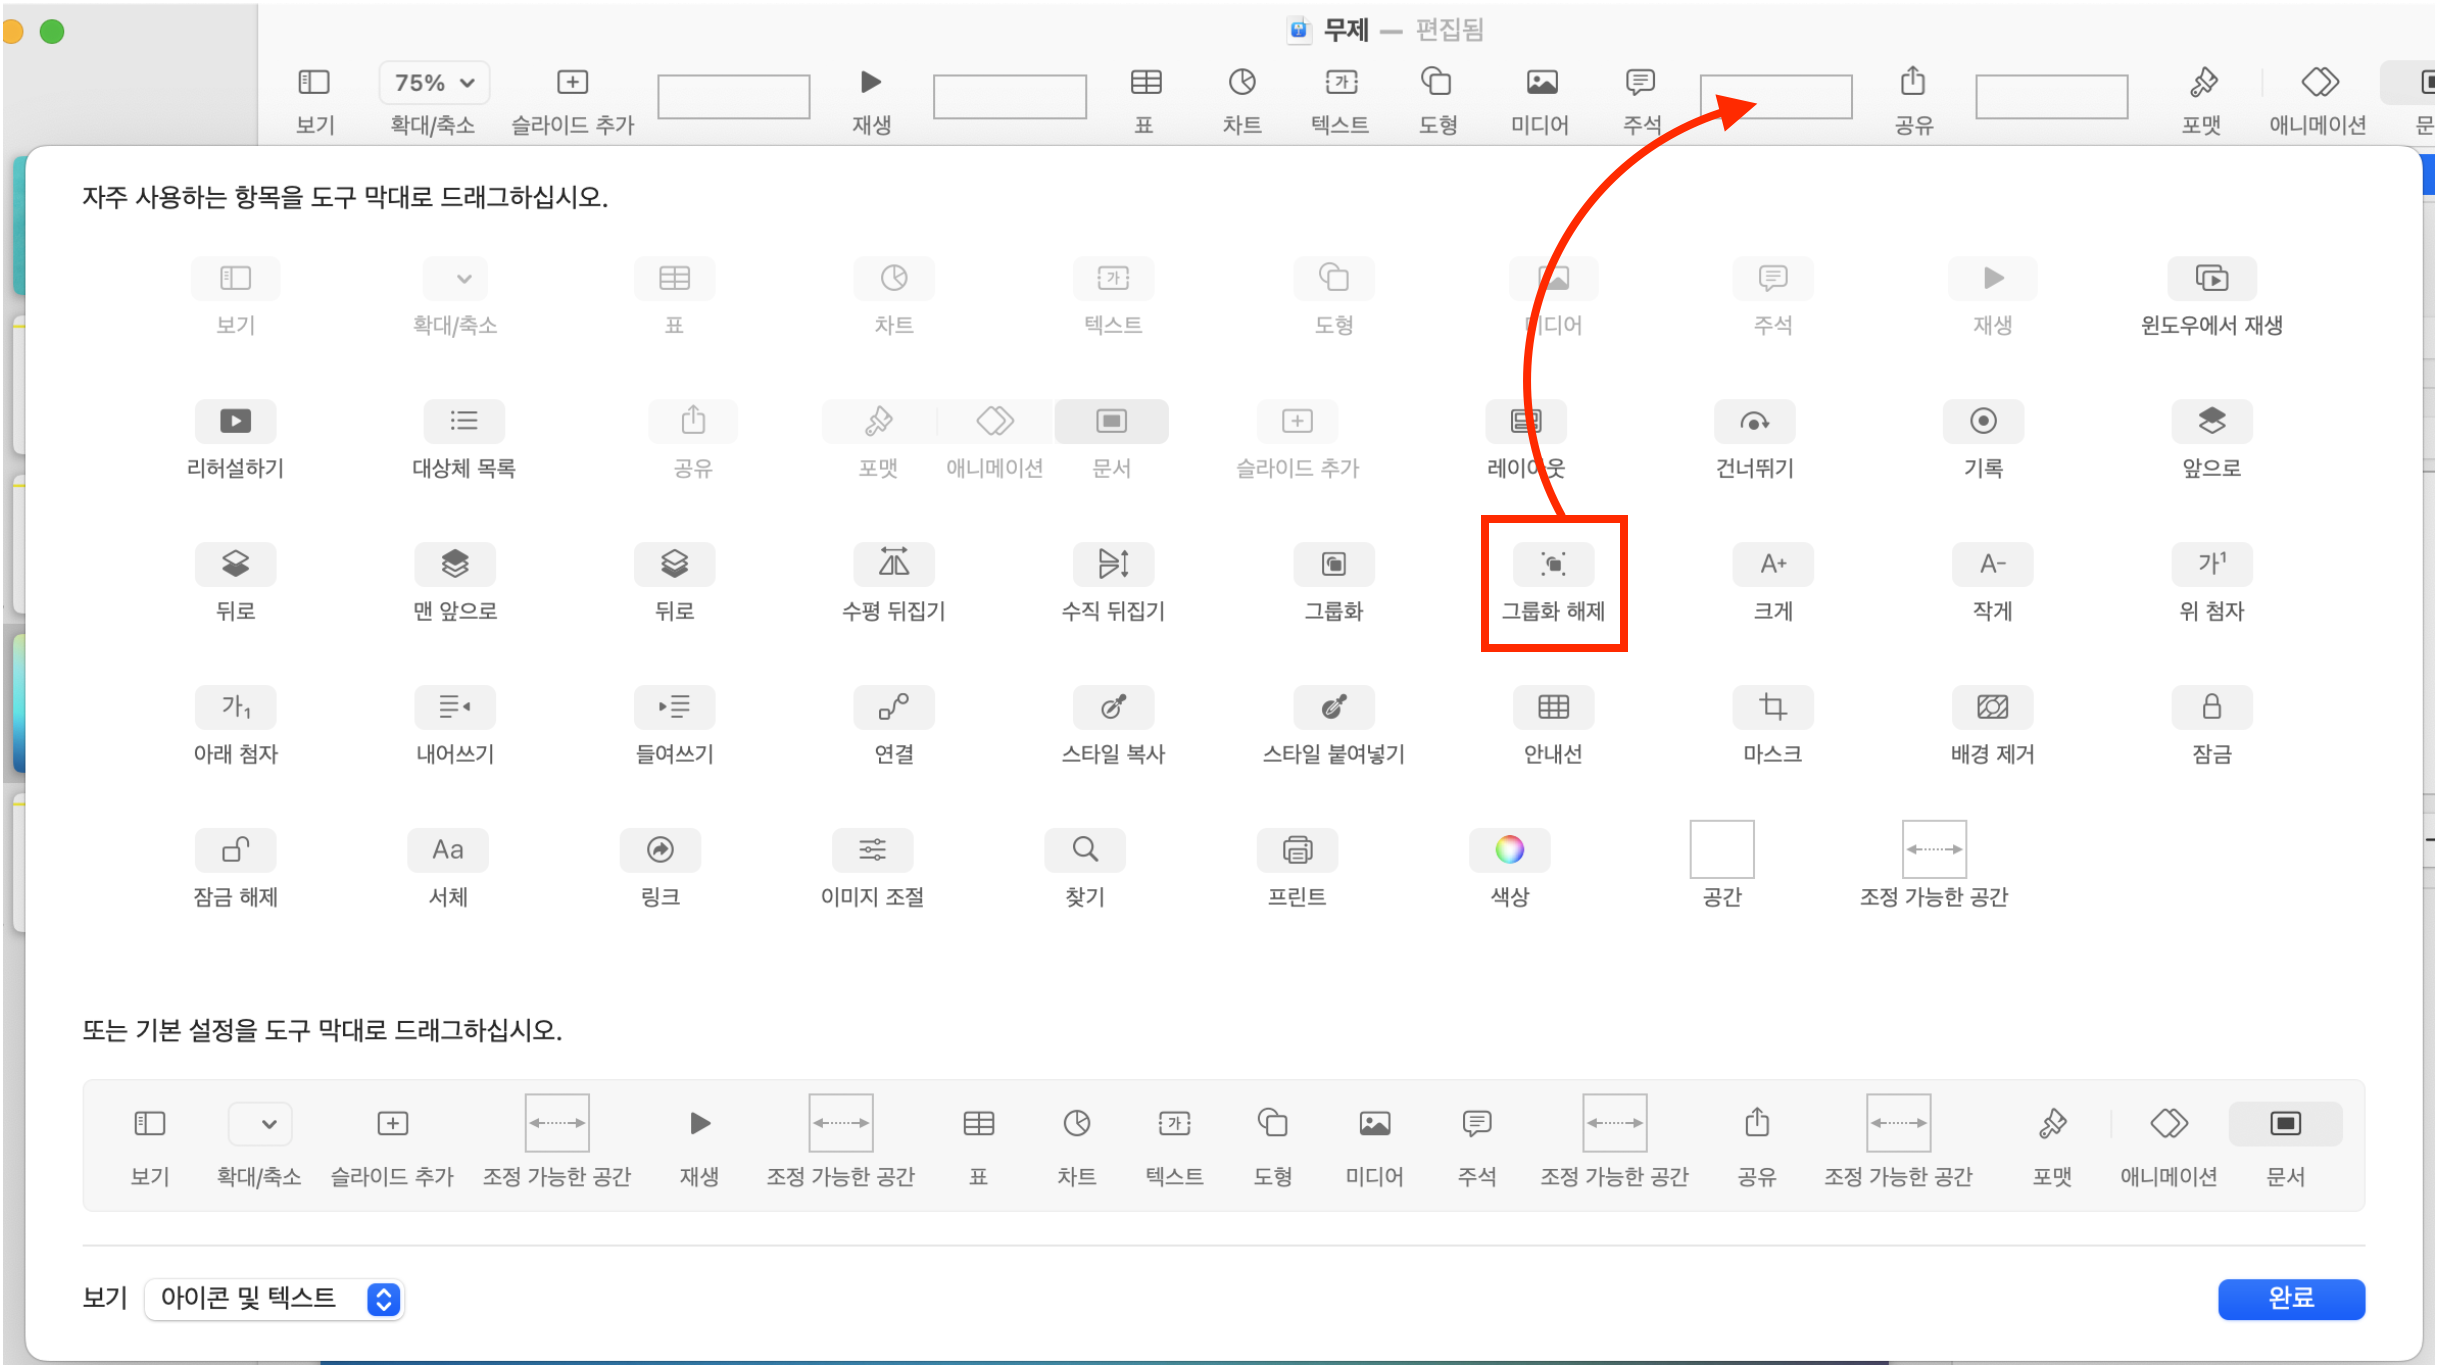Screen dimensions: 2438x1366
Task: Click the 이미지 조절 adjust image icon
Action: click(x=872, y=851)
